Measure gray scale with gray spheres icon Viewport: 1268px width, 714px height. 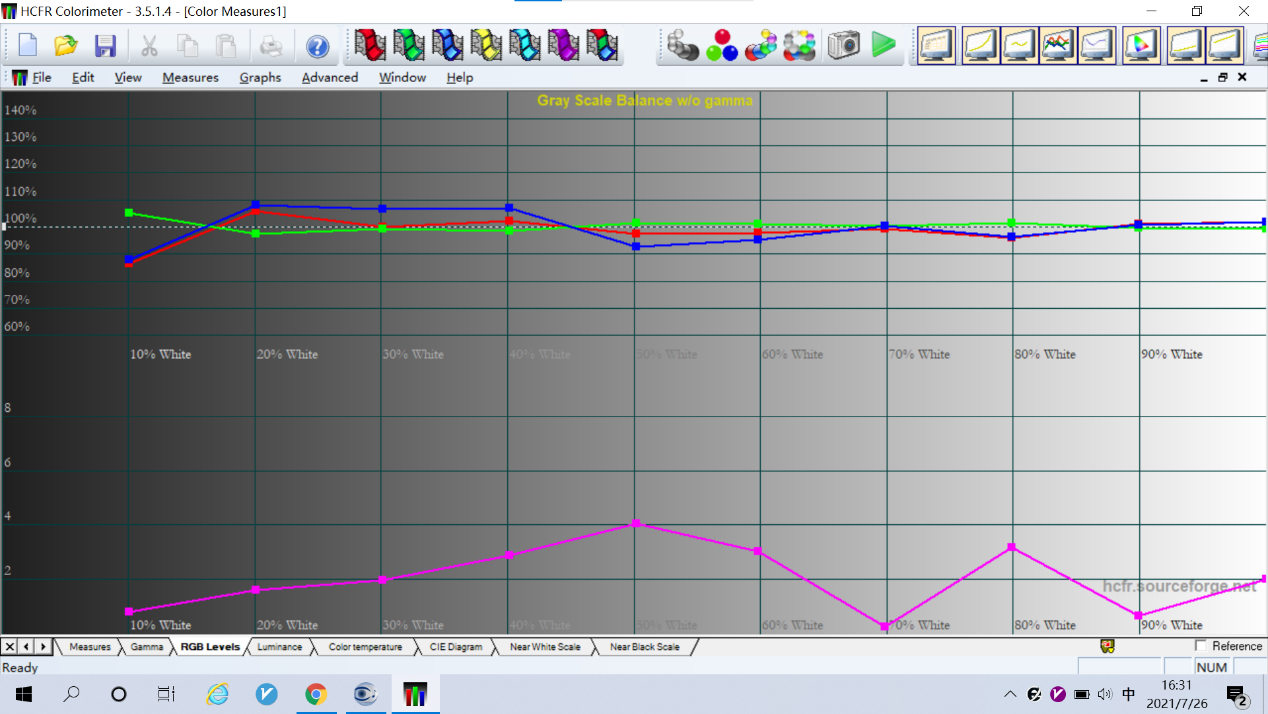tap(683, 46)
